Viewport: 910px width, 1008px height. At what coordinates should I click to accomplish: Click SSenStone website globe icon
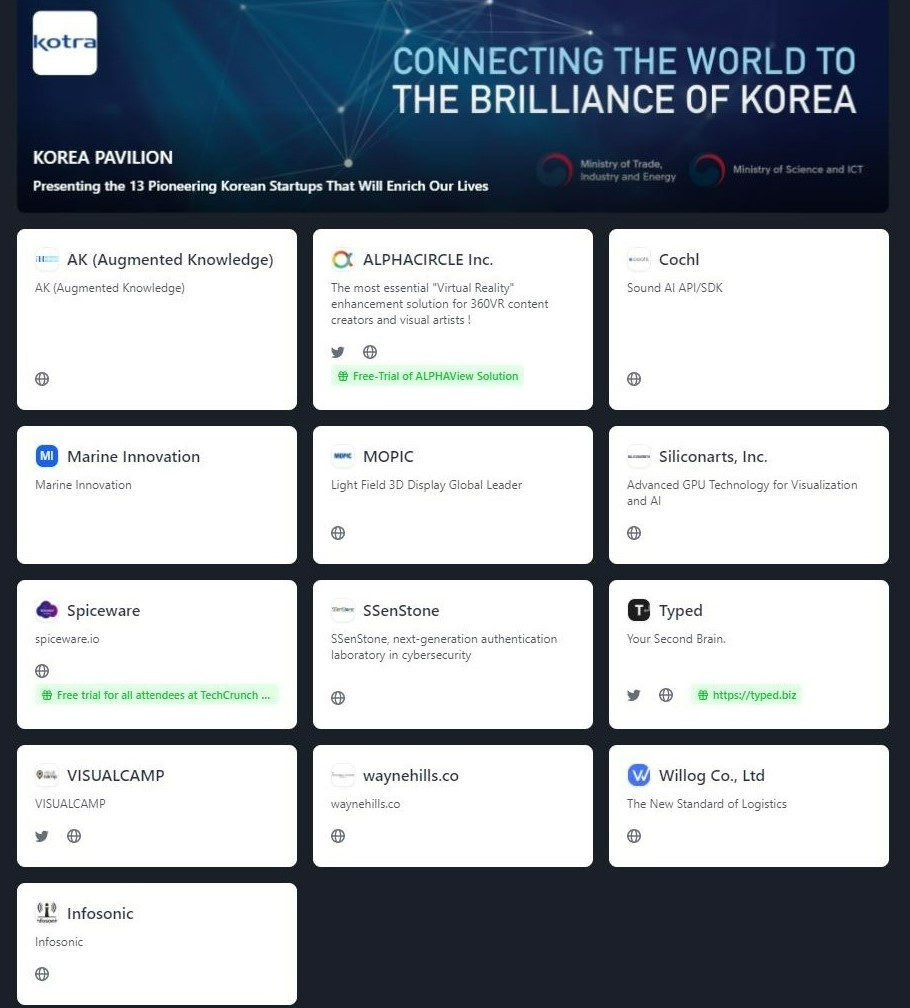(338, 698)
